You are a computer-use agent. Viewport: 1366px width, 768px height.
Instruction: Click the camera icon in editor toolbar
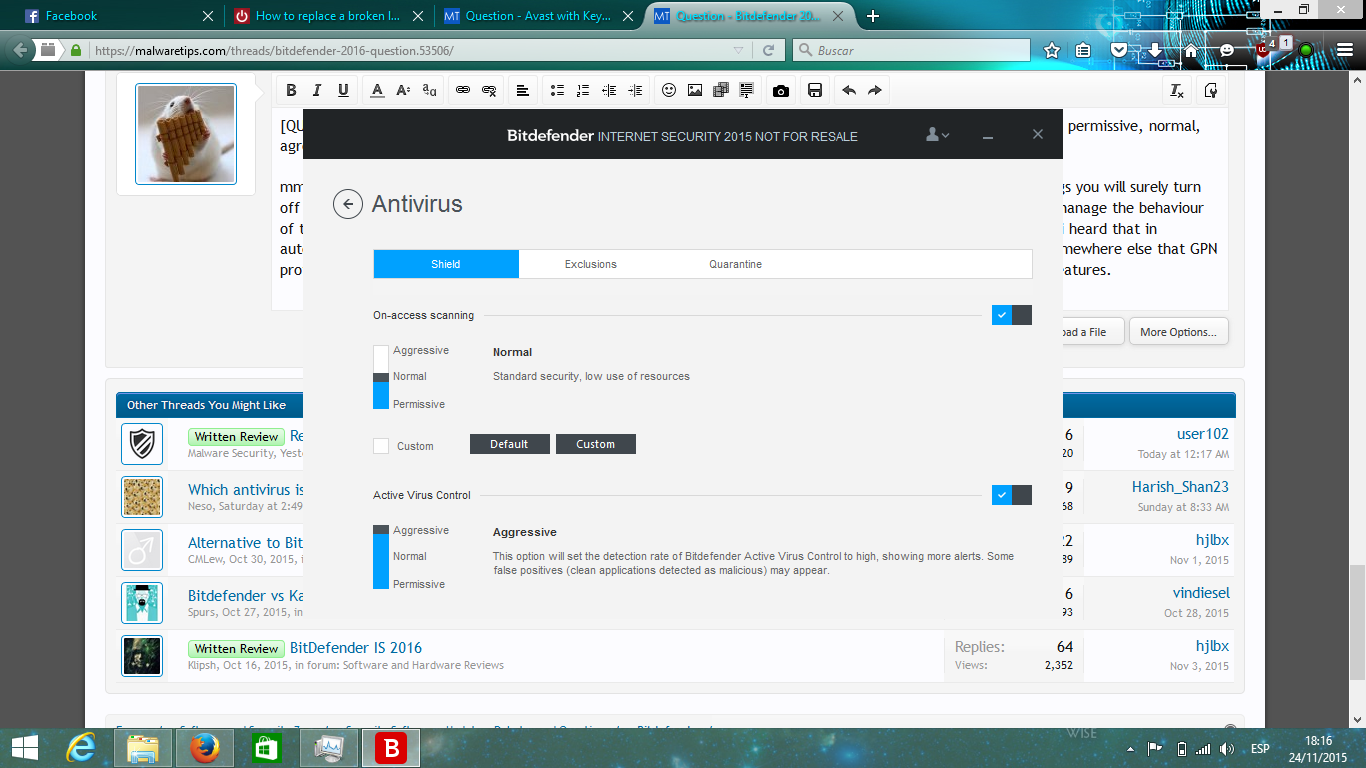[781, 90]
